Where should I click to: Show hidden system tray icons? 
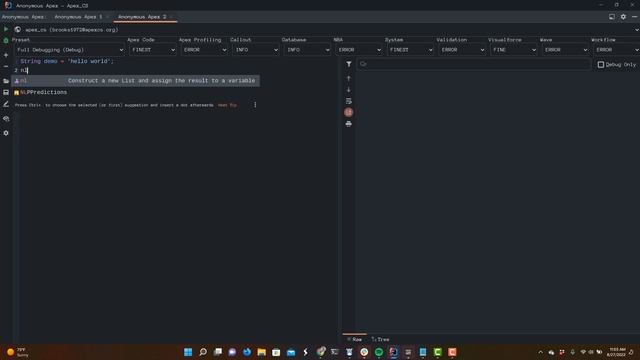point(540,352)
